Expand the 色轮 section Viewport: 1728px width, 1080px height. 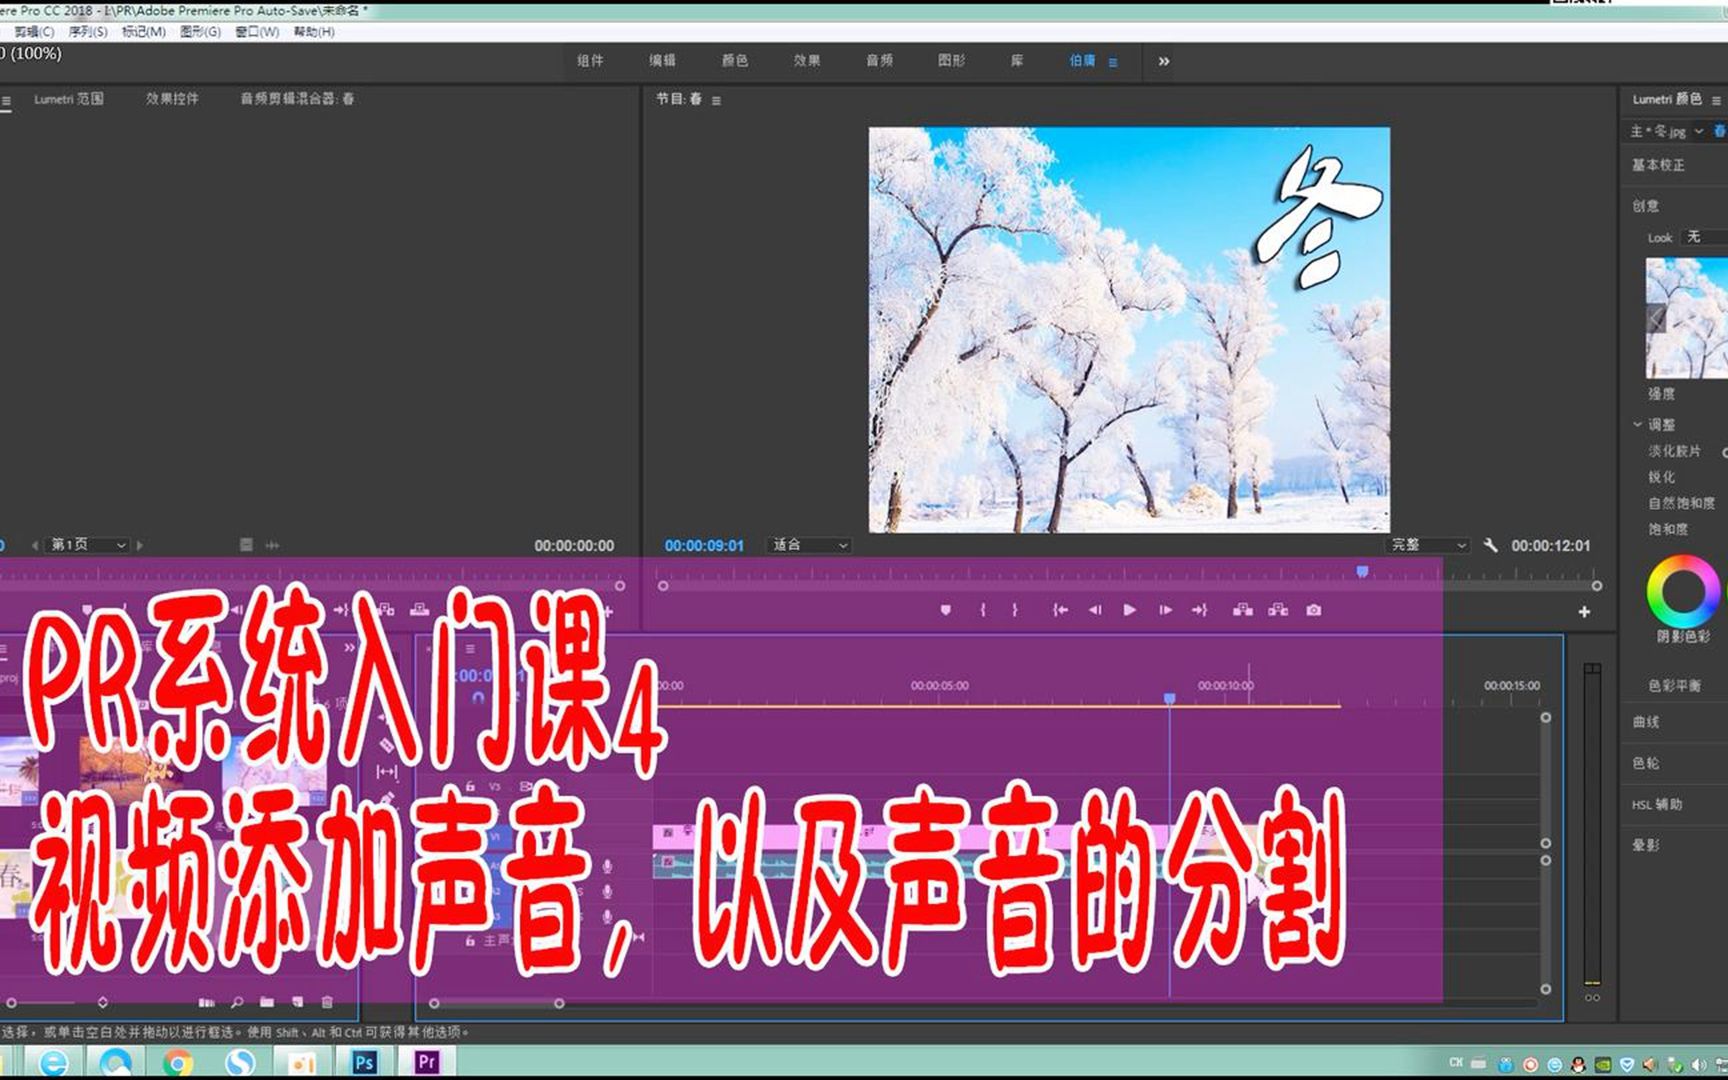(x=1646, y=763)
